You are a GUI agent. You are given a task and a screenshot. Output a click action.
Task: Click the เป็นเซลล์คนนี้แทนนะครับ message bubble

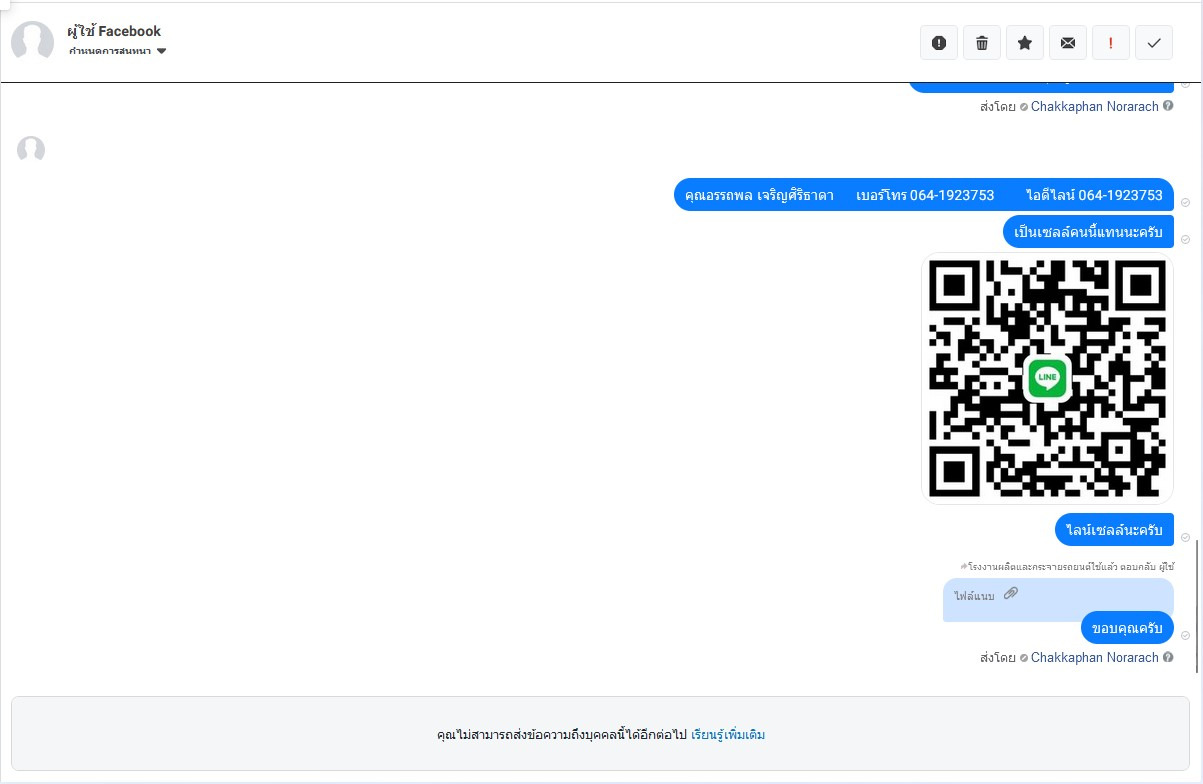[x=1088, y=232]
